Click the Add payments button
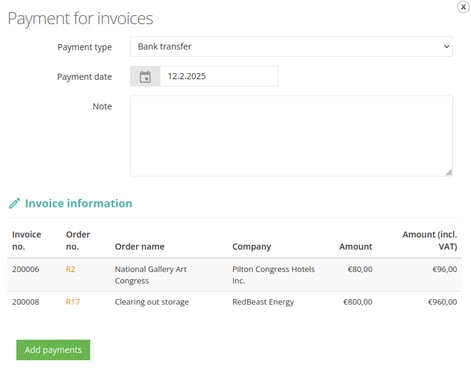Screen dimensions: 471x385 53,350
